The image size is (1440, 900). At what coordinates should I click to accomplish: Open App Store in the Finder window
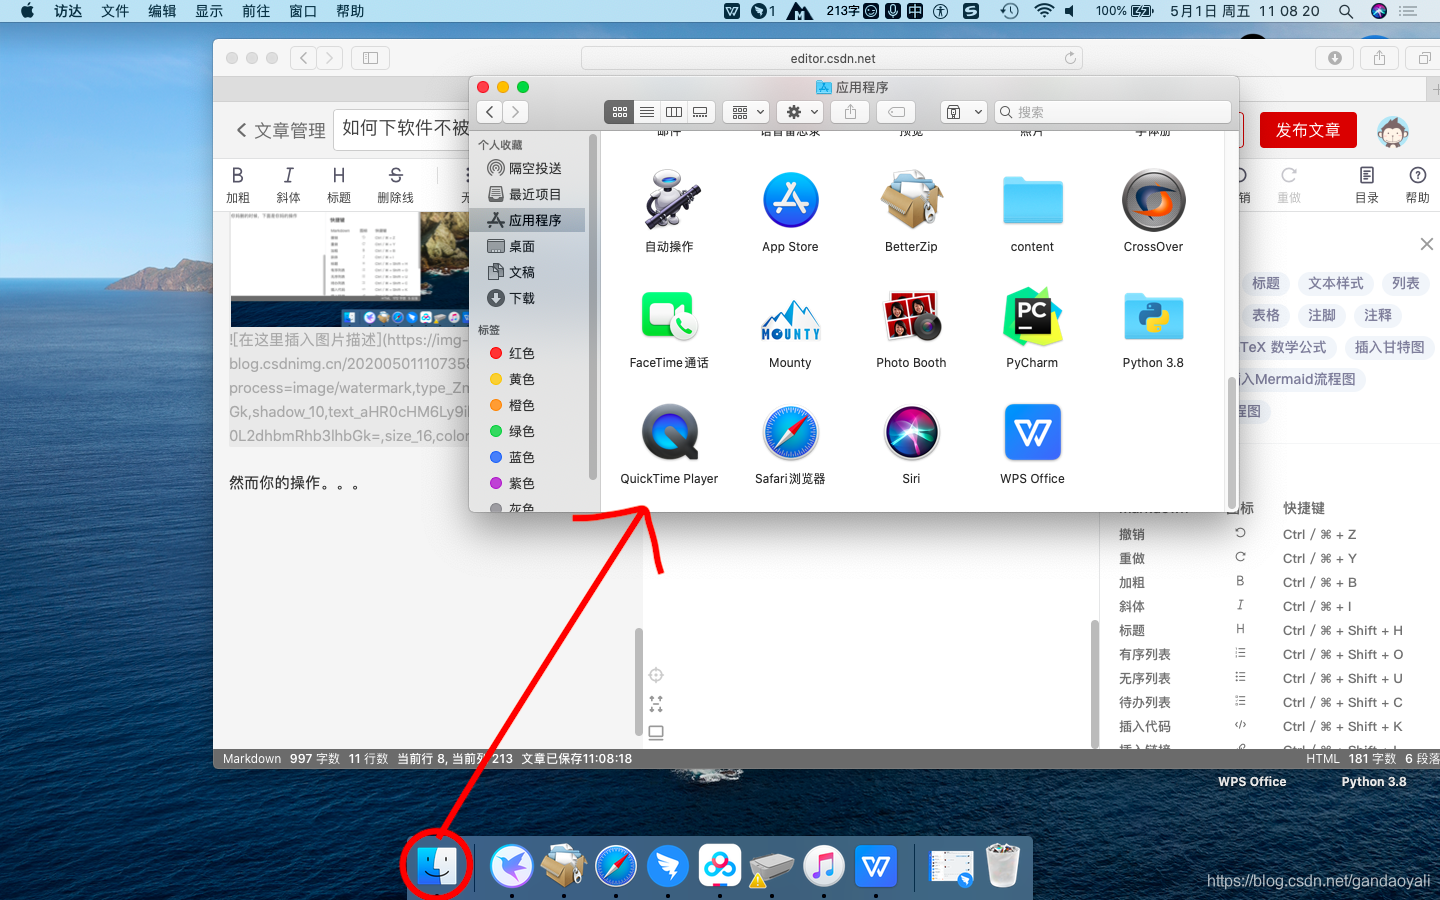790,200
